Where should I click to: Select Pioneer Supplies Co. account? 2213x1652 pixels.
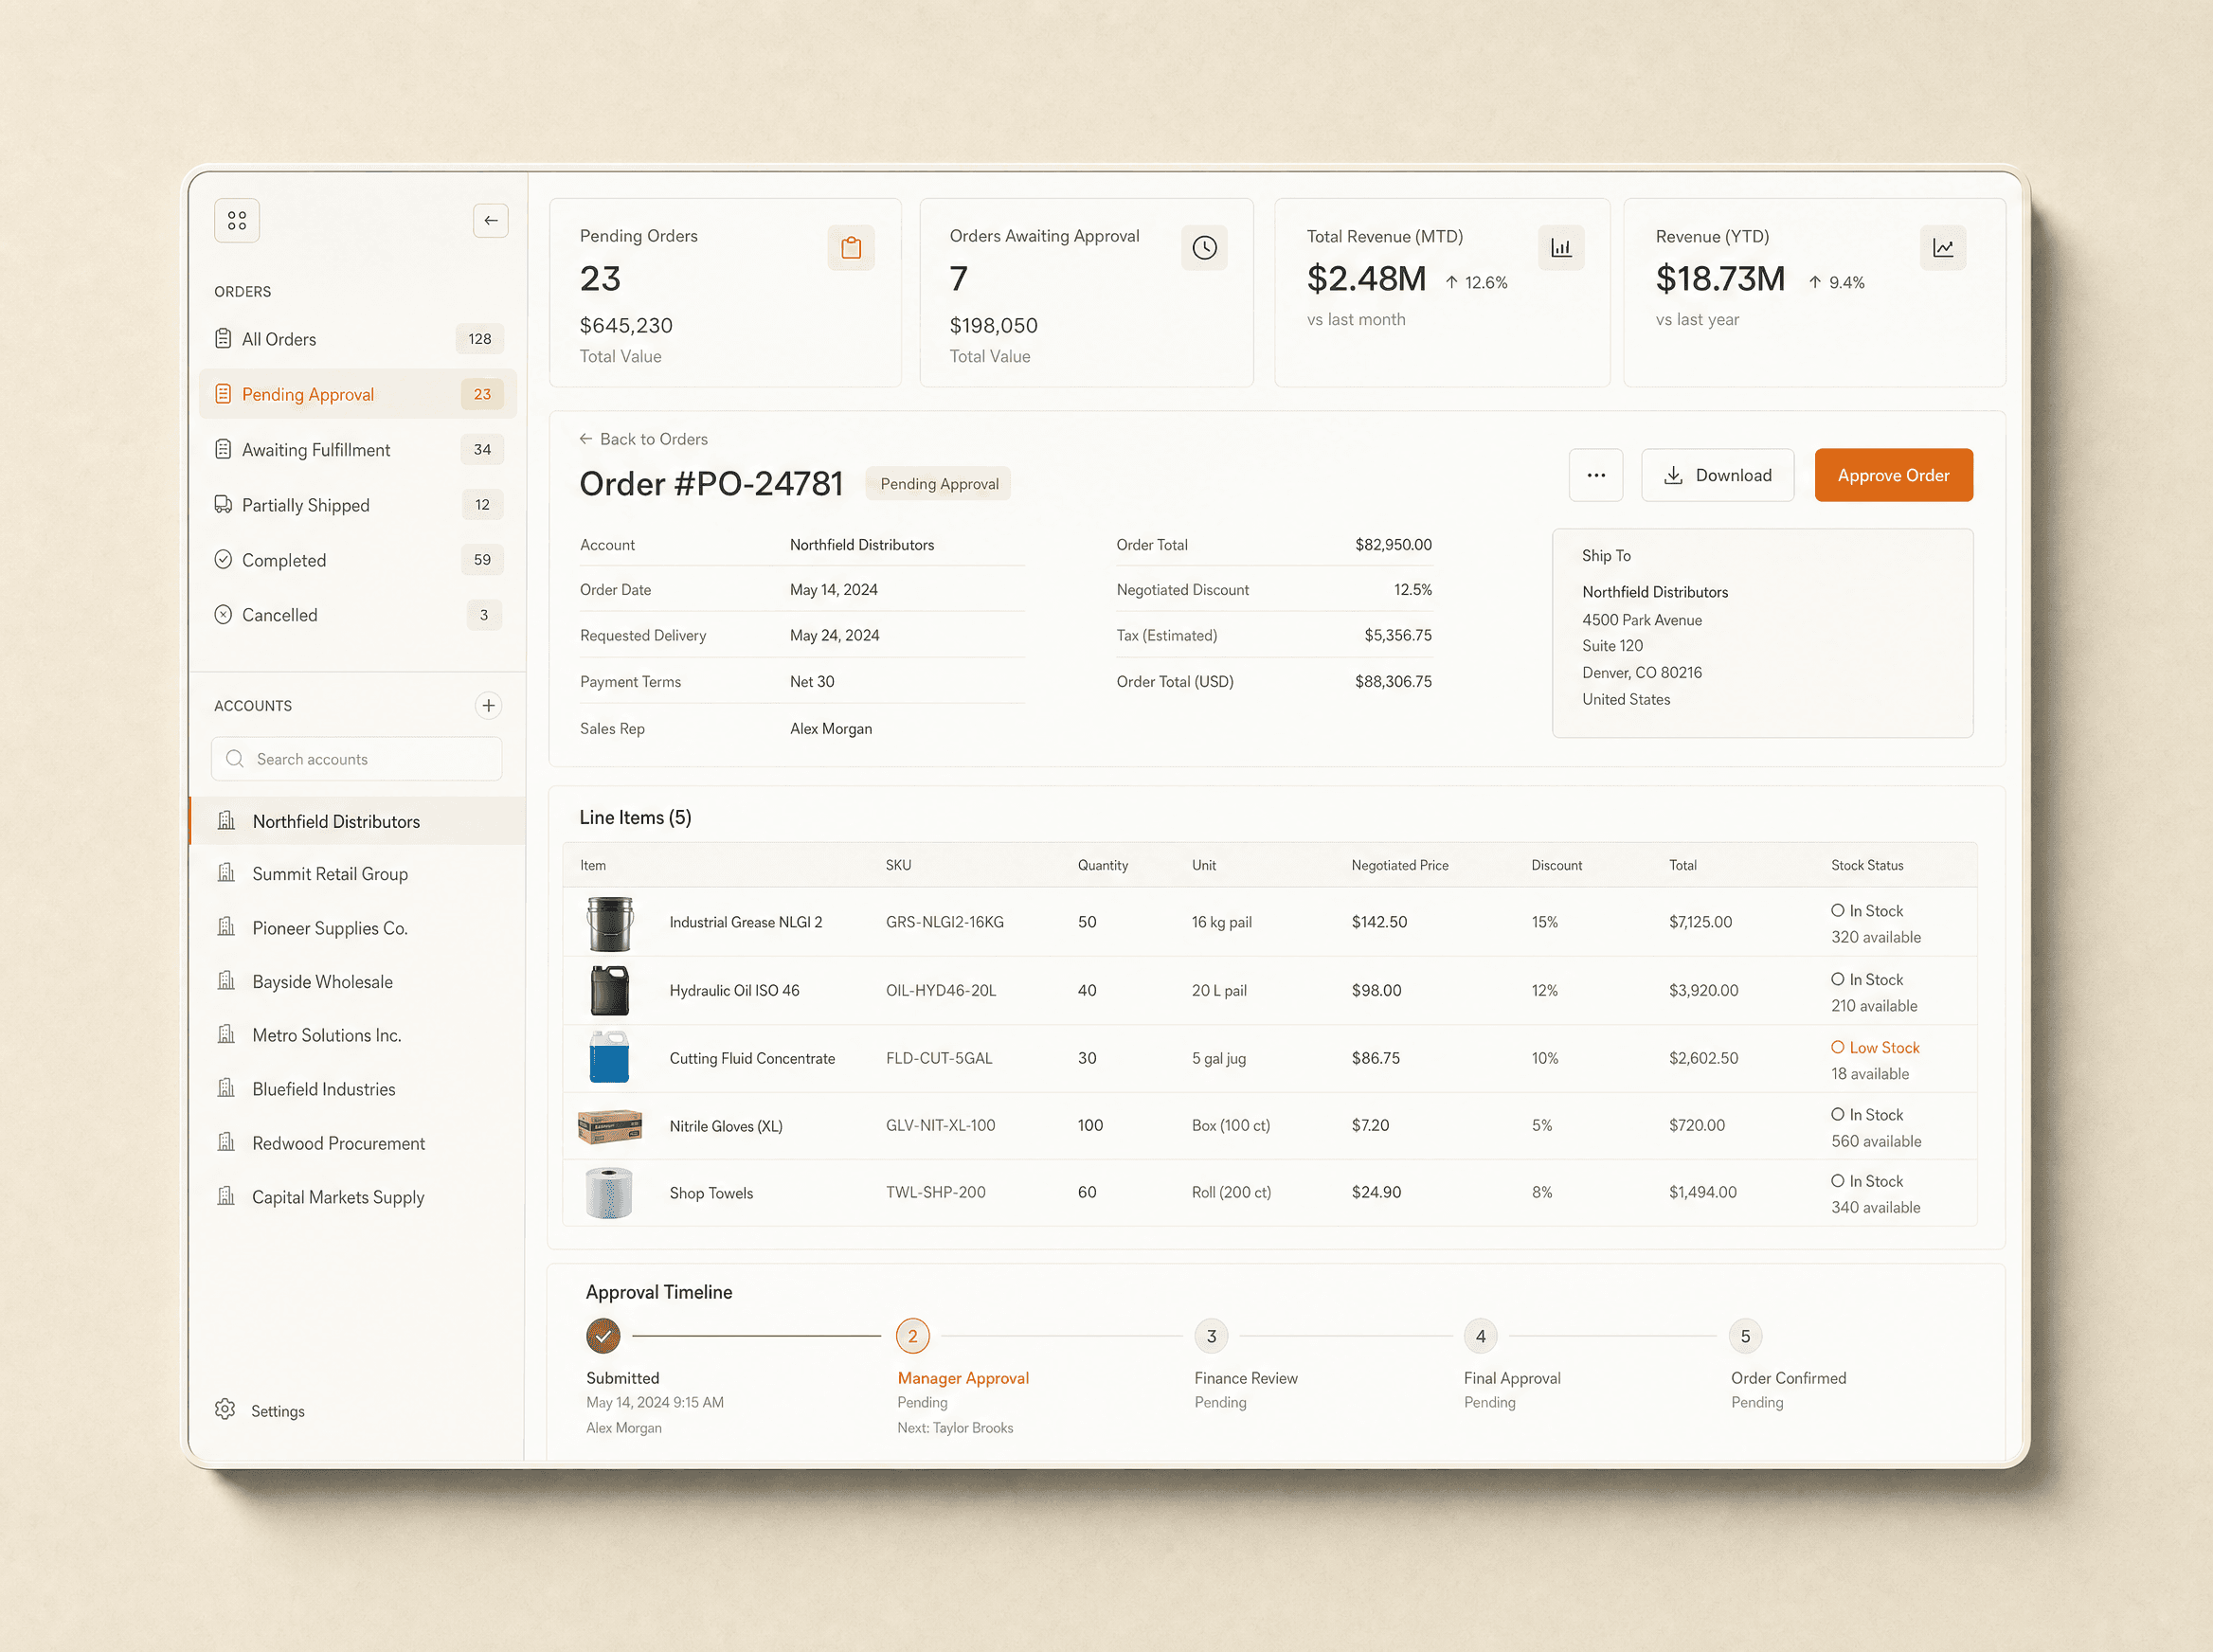tap(357, 928)
